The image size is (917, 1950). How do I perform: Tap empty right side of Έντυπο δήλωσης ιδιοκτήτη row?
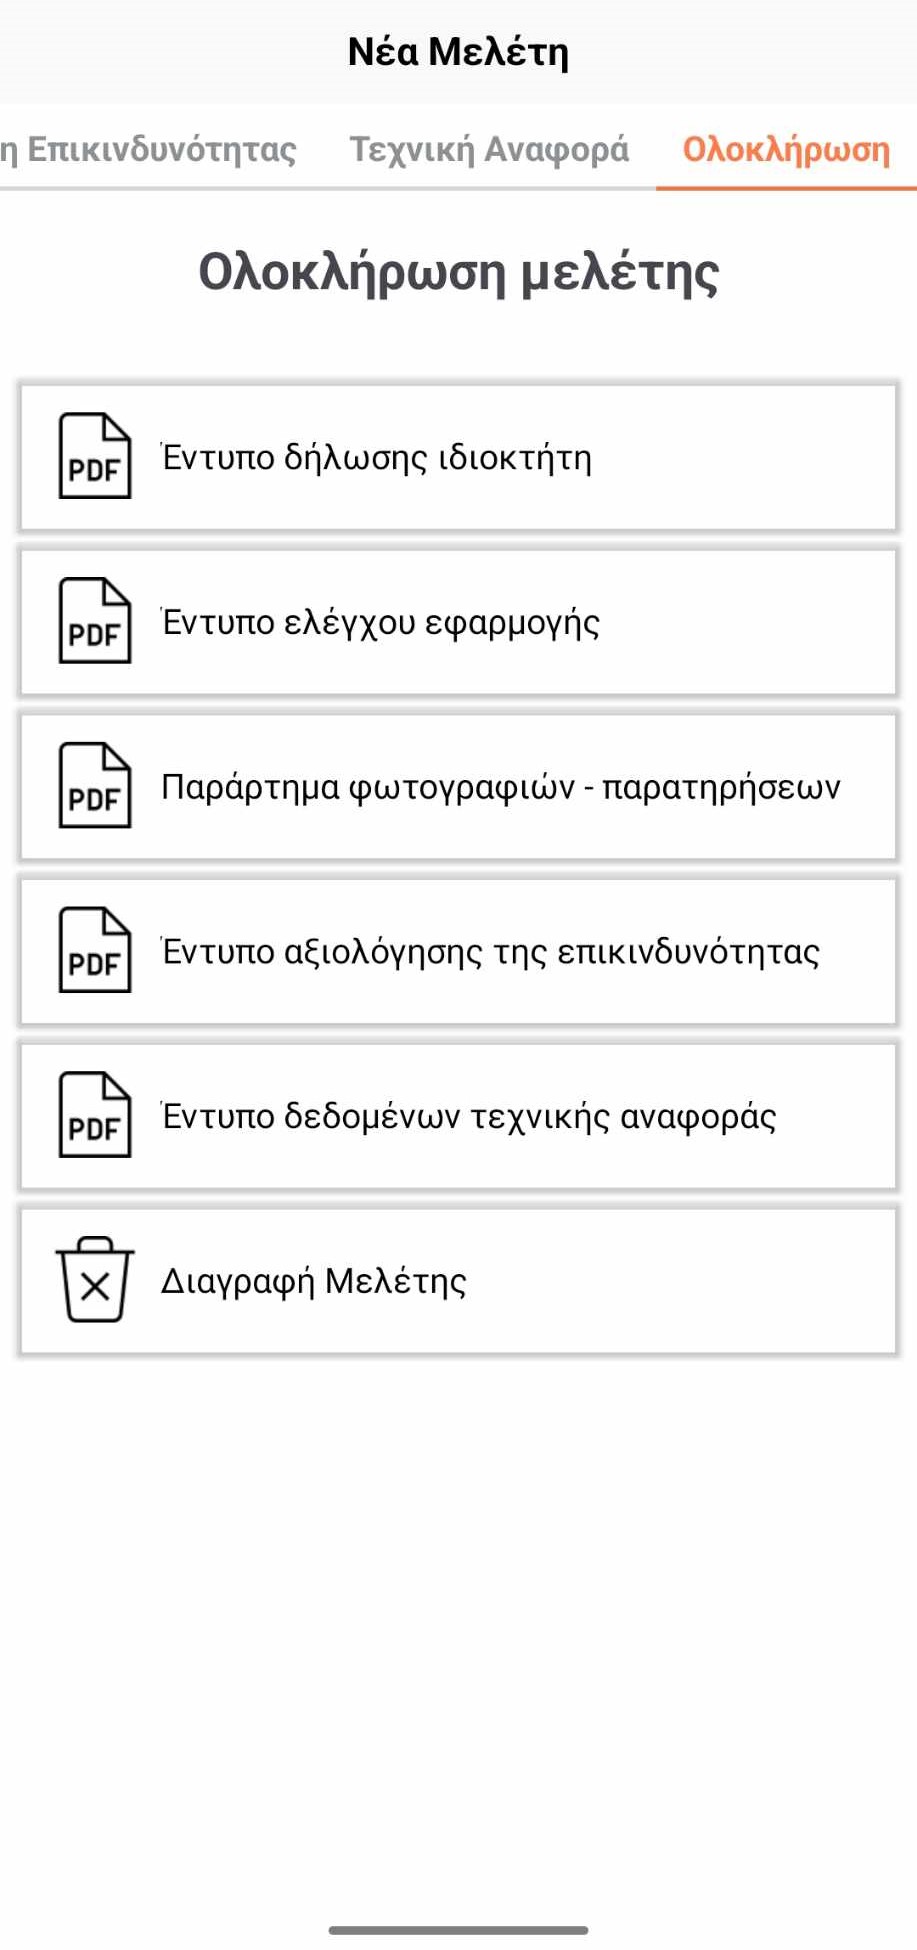pyautogui.click(x=760, y=457)
